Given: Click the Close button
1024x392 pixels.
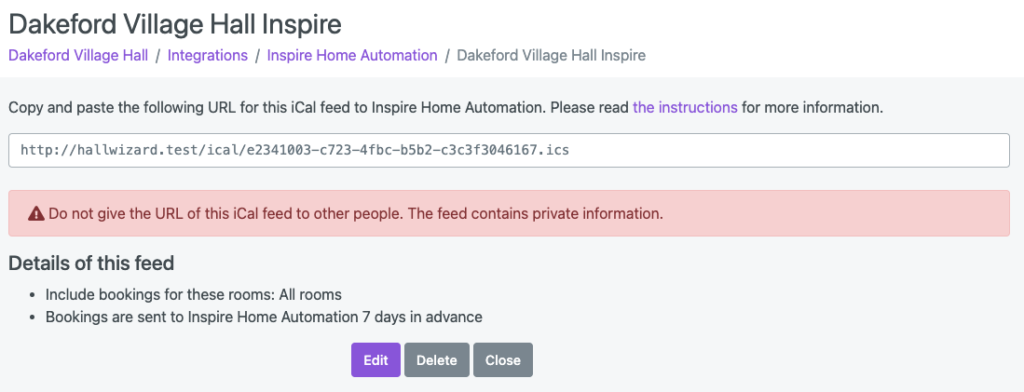Looking at the screenshot, I should (503, 360).
